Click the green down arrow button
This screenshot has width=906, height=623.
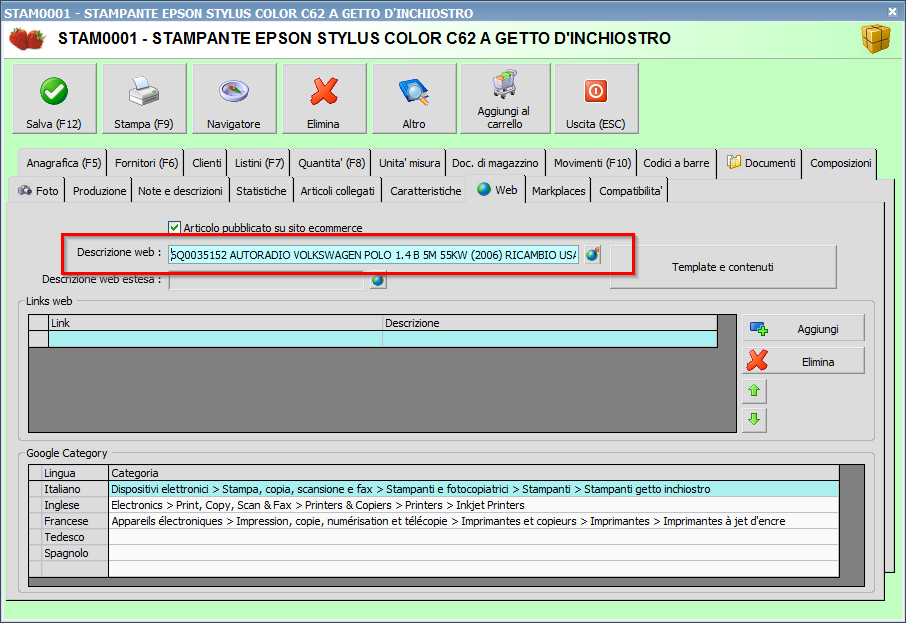tap(754, 420)
